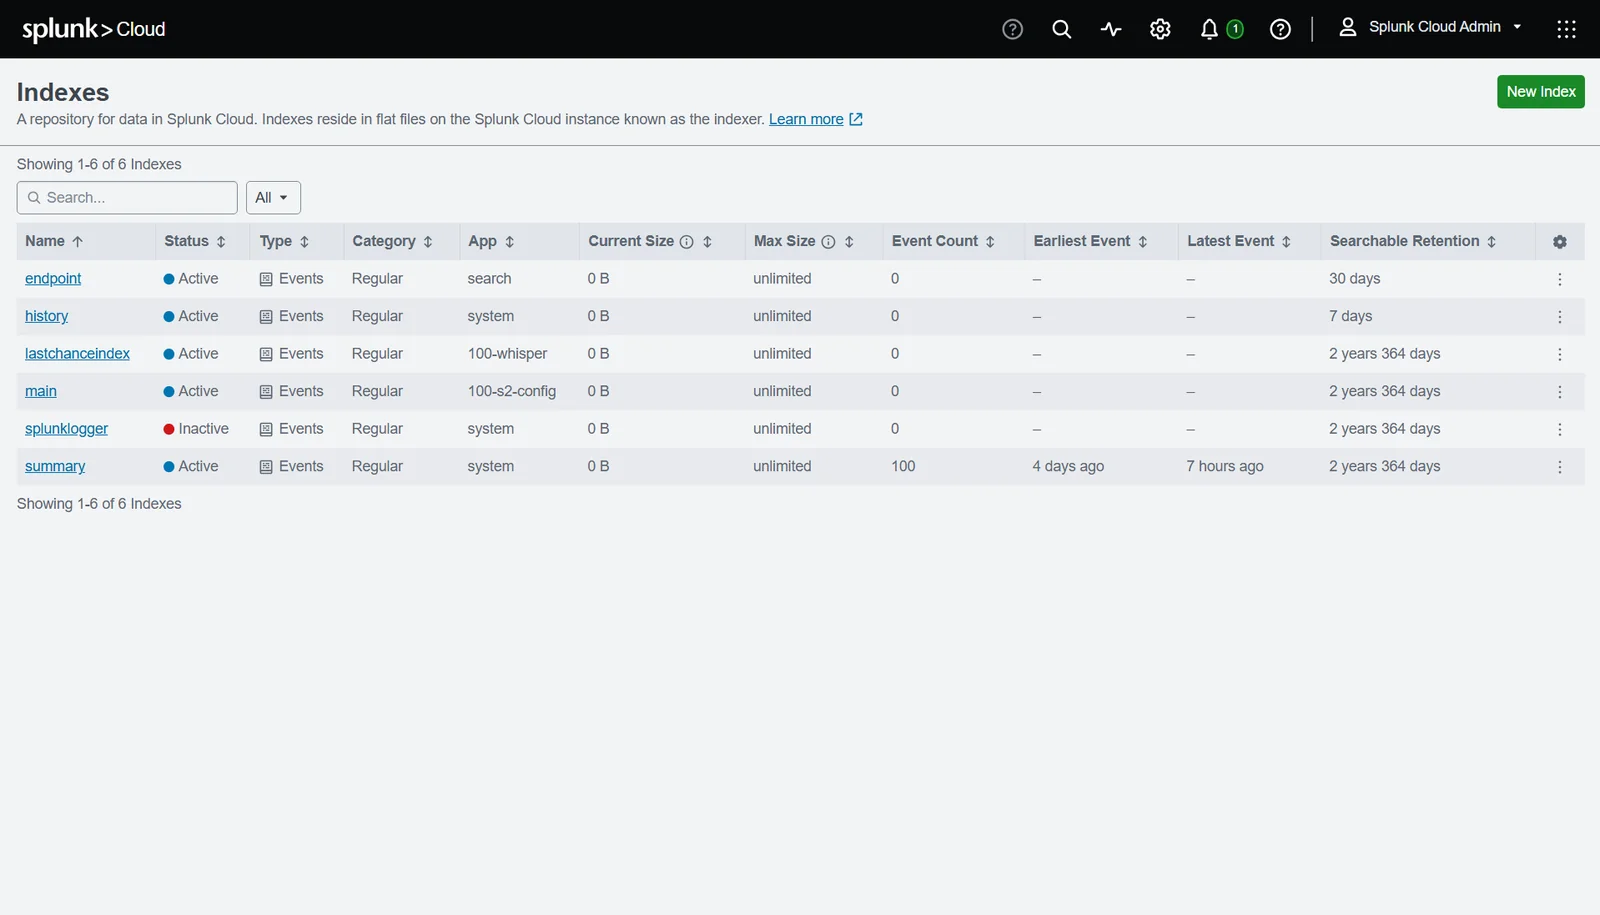Screen dimensions: 1600x915
Task: Select the event count '100' cell
Action: pos(903,466)
